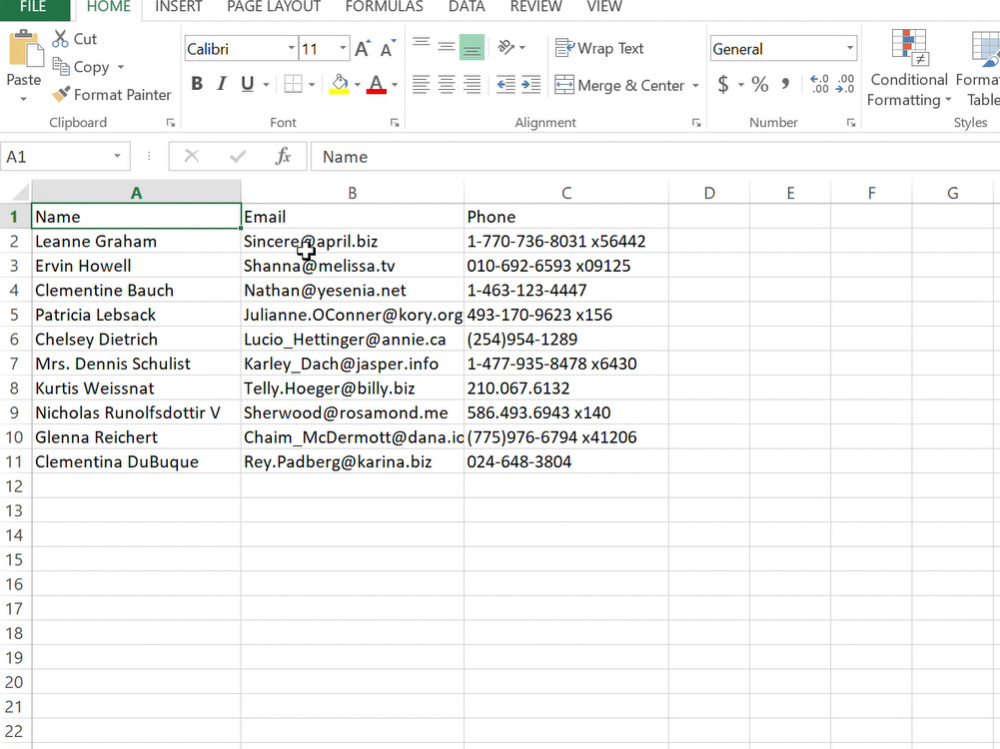Switch to the DATA tab

[x=467, y=7]
